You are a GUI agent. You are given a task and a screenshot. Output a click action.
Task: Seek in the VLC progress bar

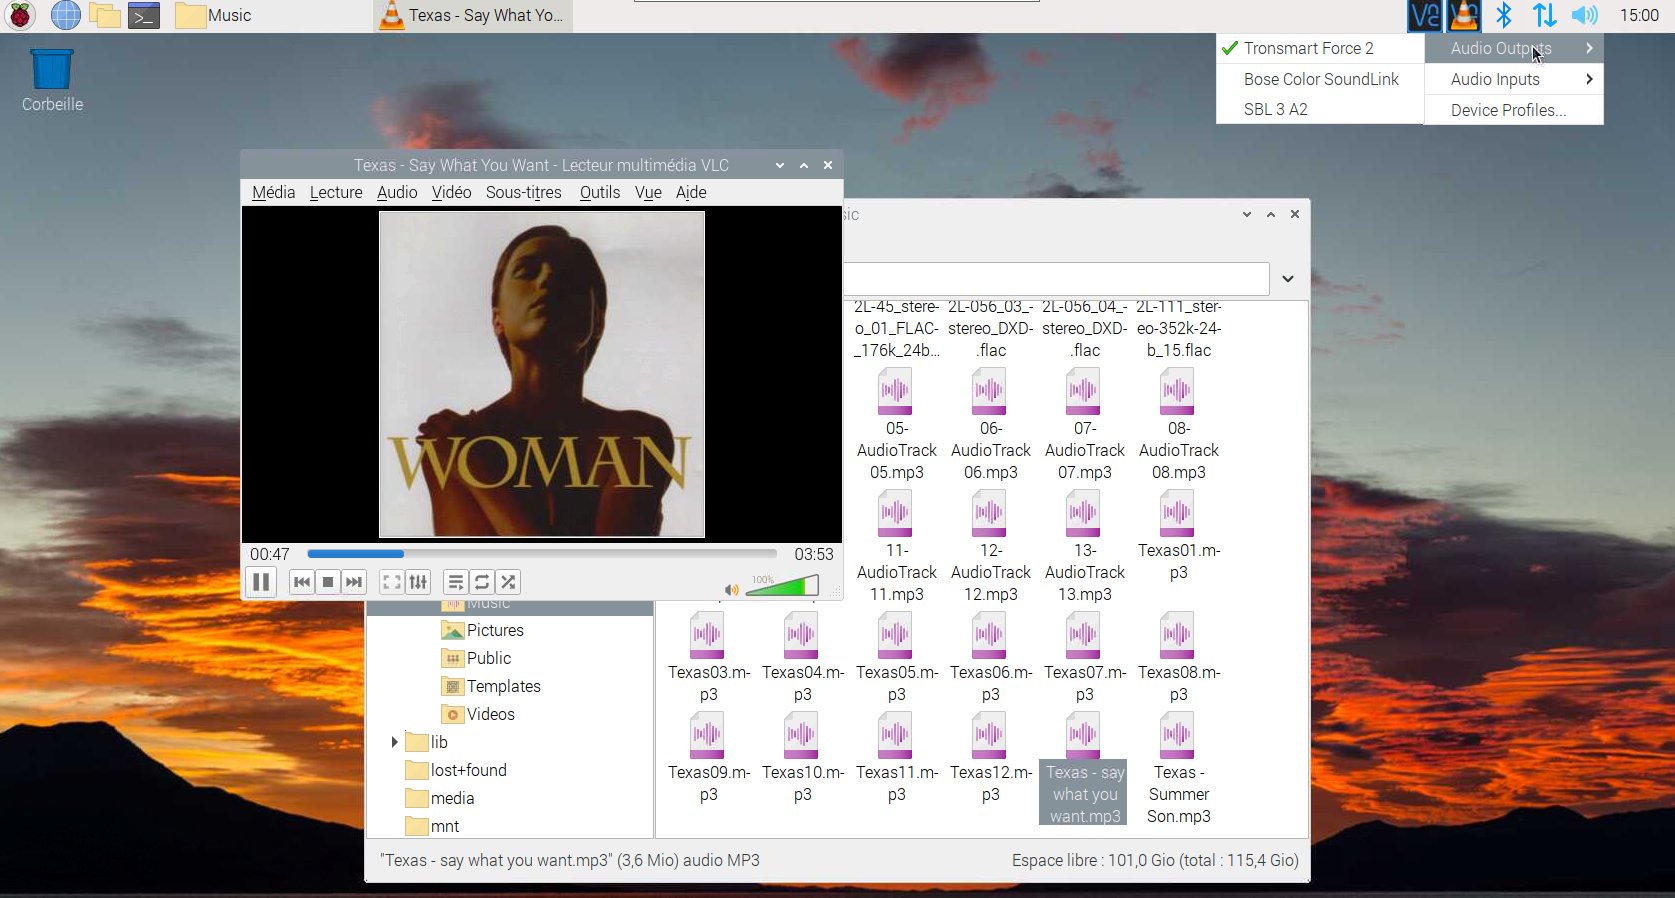(541, 553)
